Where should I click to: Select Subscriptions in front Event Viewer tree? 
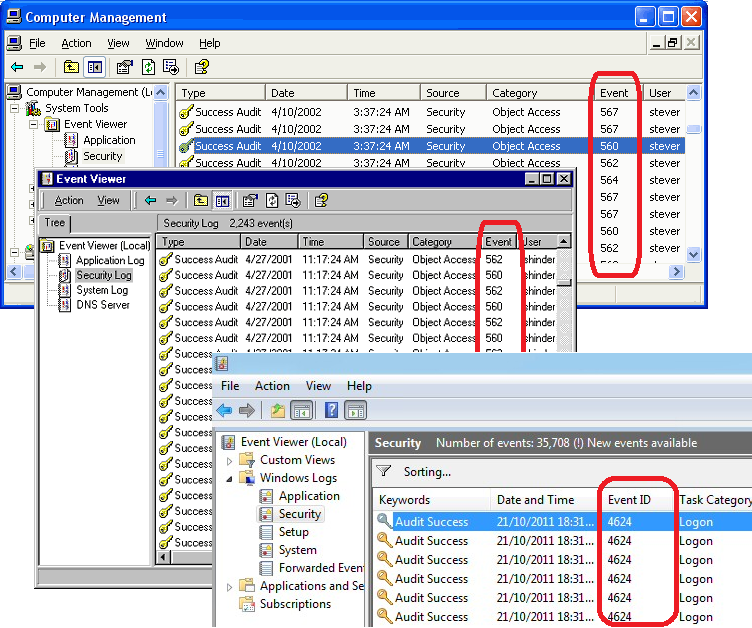(x=295, y=604)
